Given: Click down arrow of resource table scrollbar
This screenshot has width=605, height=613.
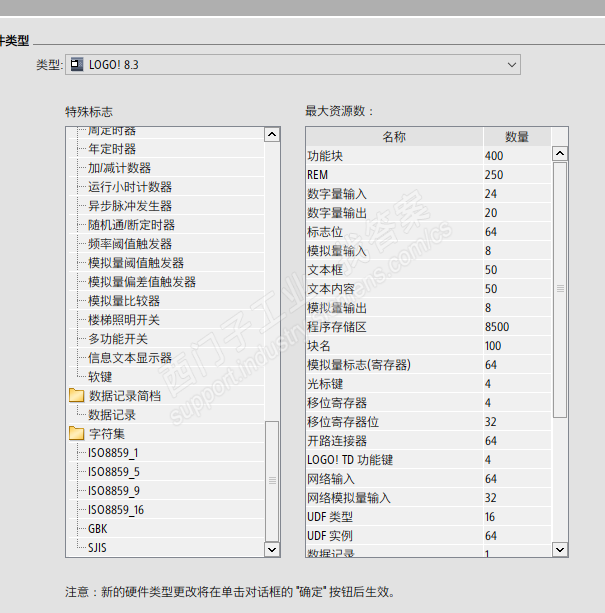Looking at the screenshot, I should (x=560, y=550).
